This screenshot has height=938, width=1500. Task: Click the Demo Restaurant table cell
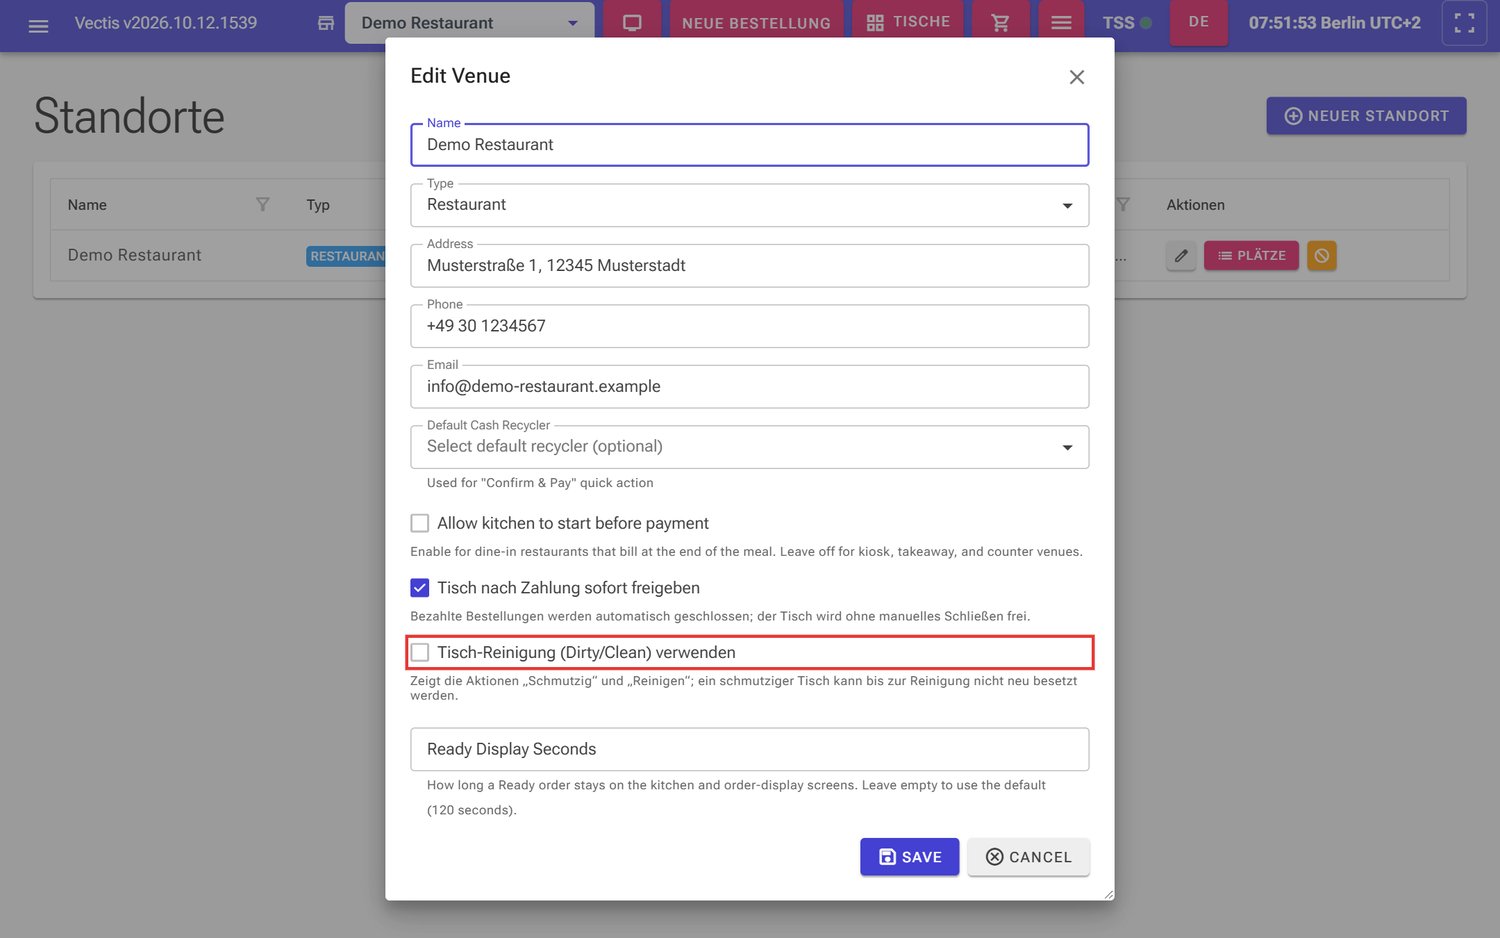pos(135,255)
